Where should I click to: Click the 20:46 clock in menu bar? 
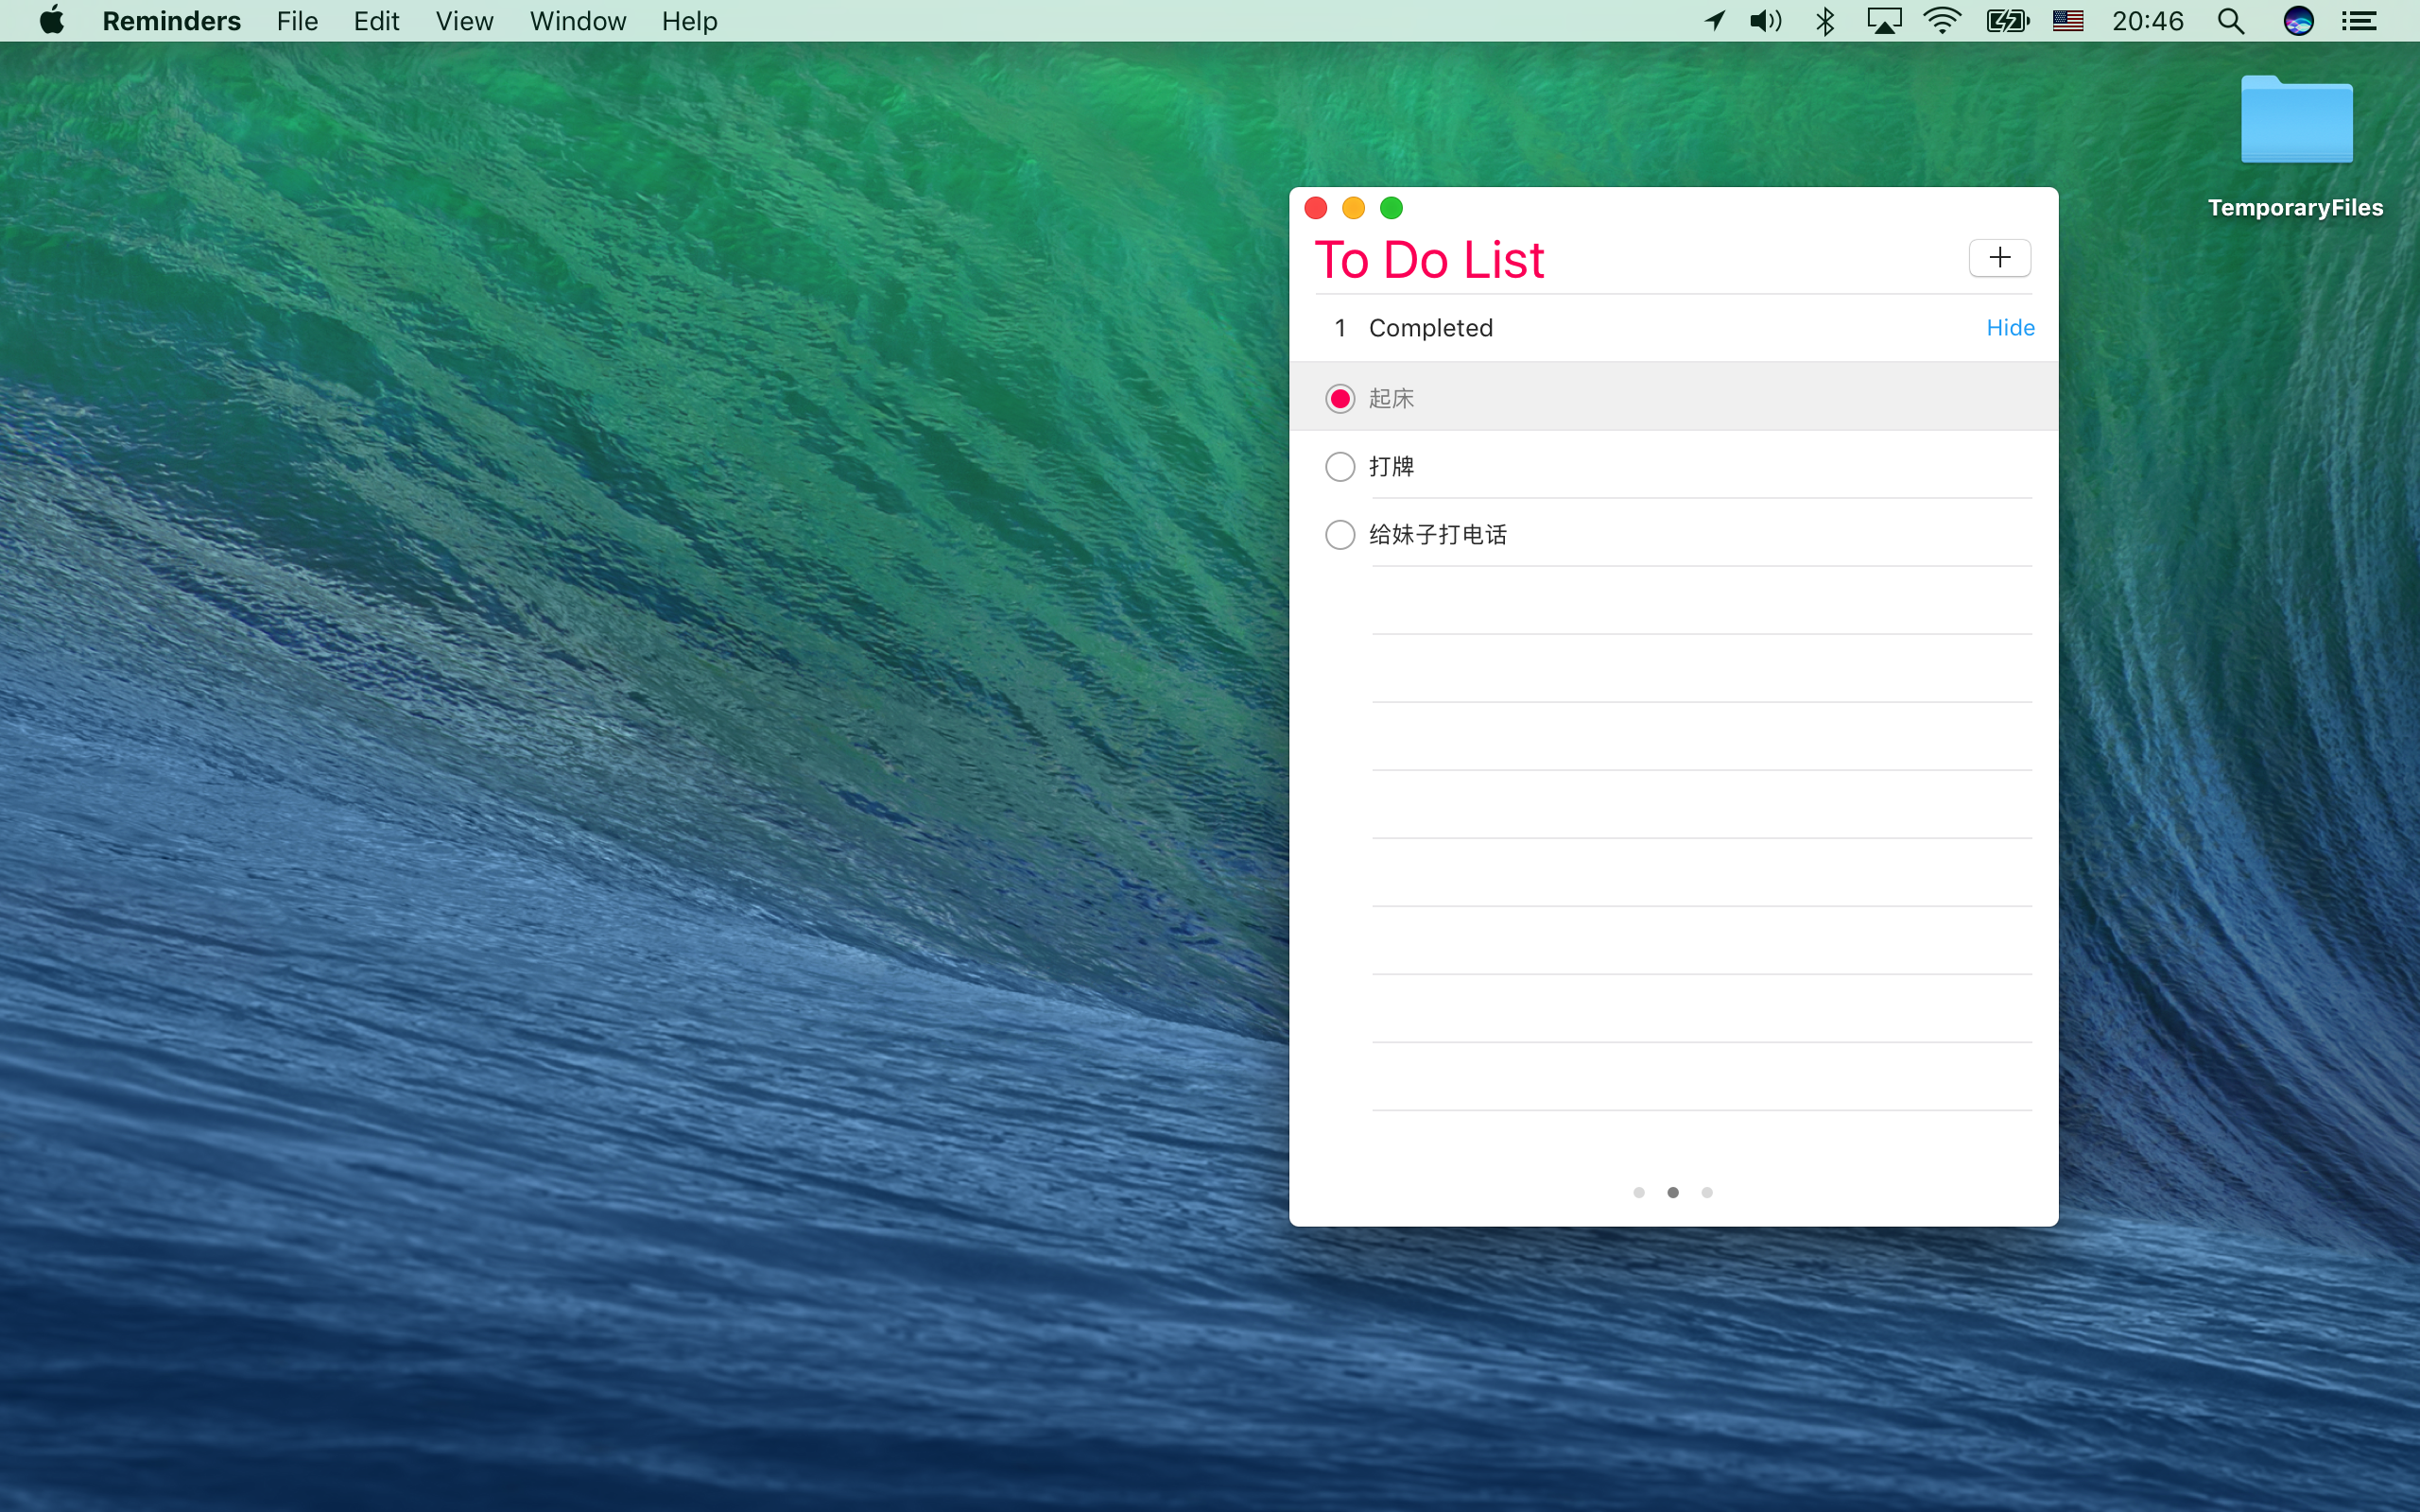[x=2147, y=21]
